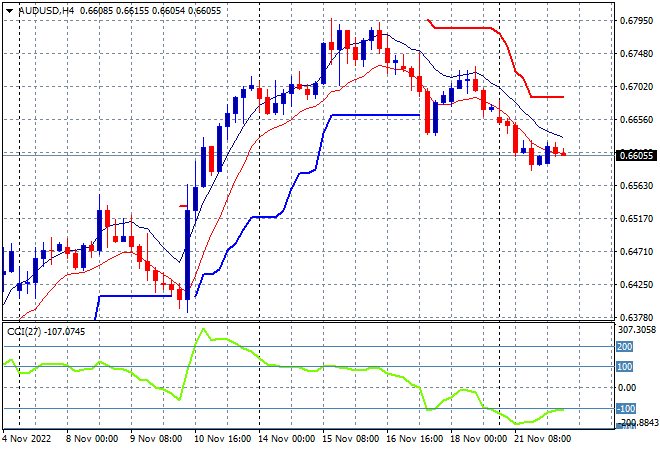Viewport: 660px width, 450px height.
Task: Click the flat thick red resistance line at right end
Action: (547, 97)
